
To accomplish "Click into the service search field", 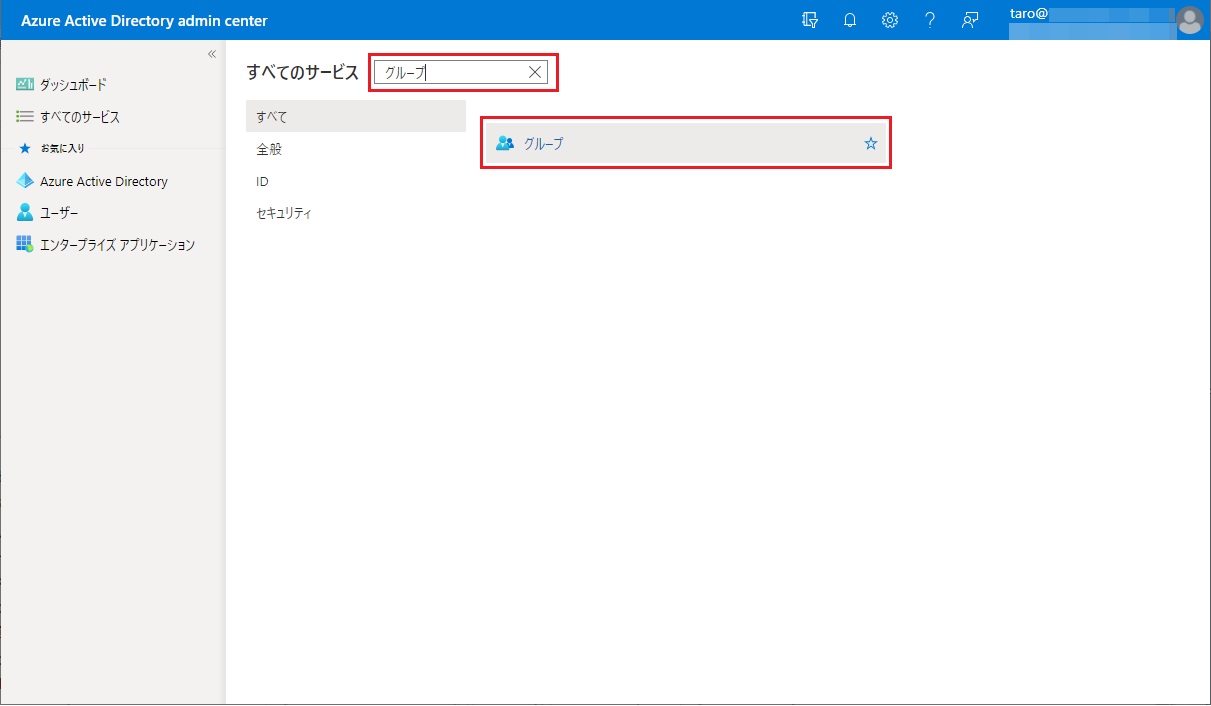I will click(x=450, y=72).
